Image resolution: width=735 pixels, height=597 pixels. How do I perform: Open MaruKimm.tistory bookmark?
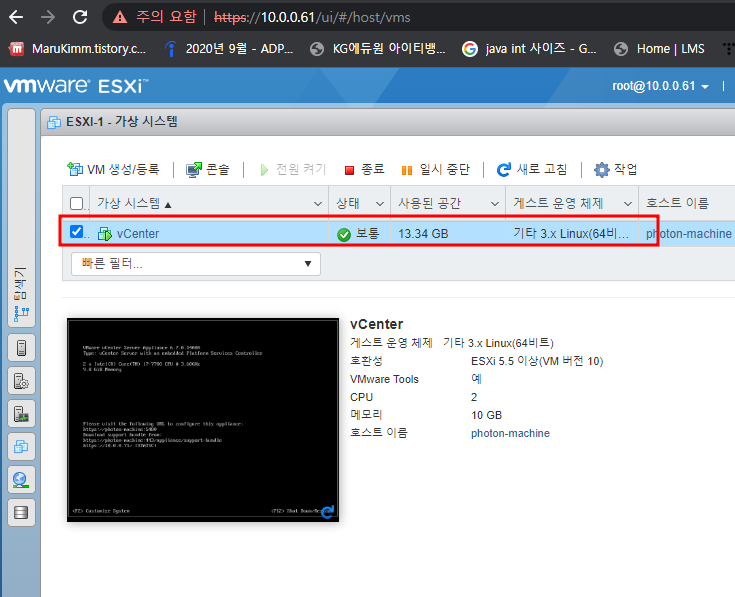[78, 49]
